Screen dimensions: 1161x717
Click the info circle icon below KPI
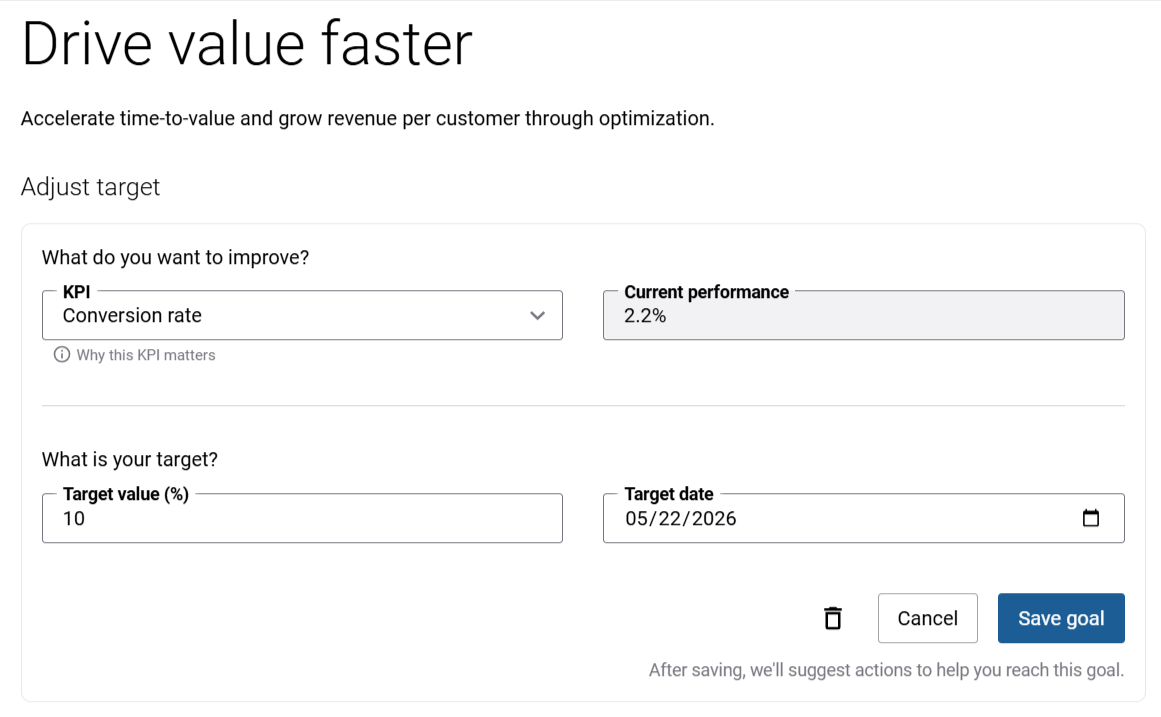(x=62, y=355)
